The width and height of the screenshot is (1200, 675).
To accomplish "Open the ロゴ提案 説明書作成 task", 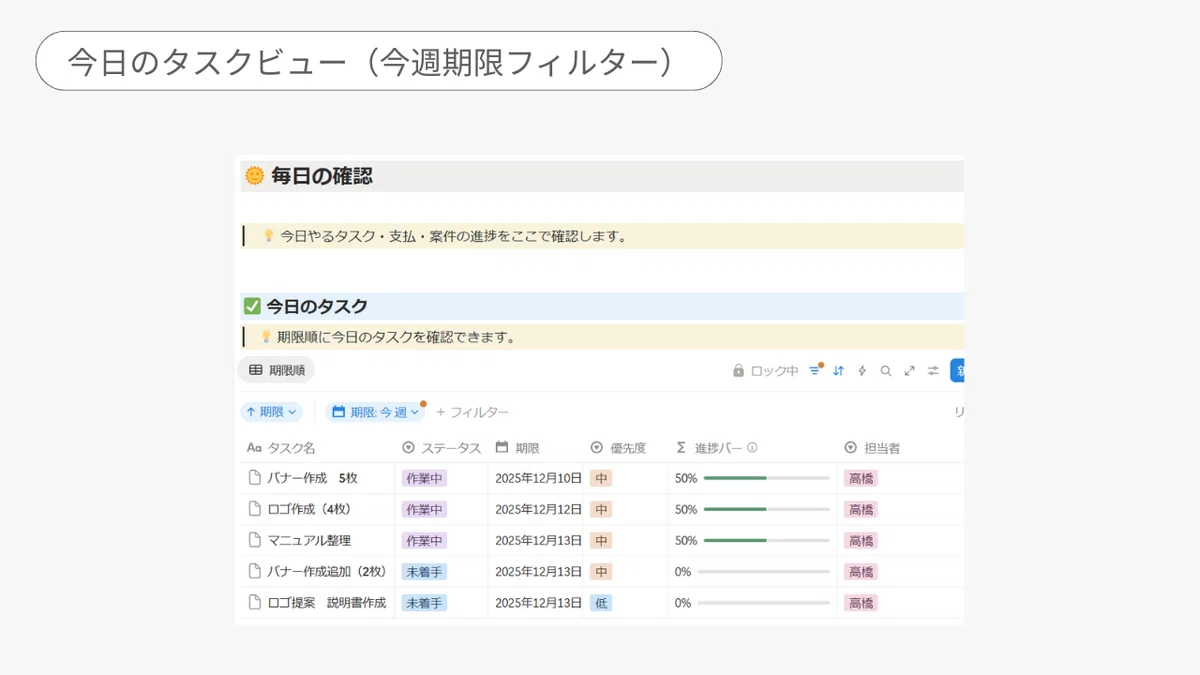I will [x=327, y=603].
